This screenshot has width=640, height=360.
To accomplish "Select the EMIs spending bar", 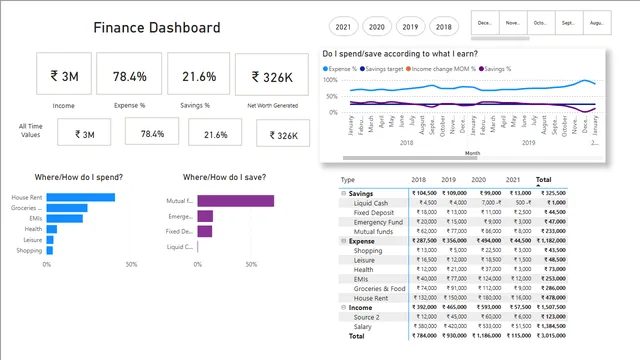I will coord(64,219).
